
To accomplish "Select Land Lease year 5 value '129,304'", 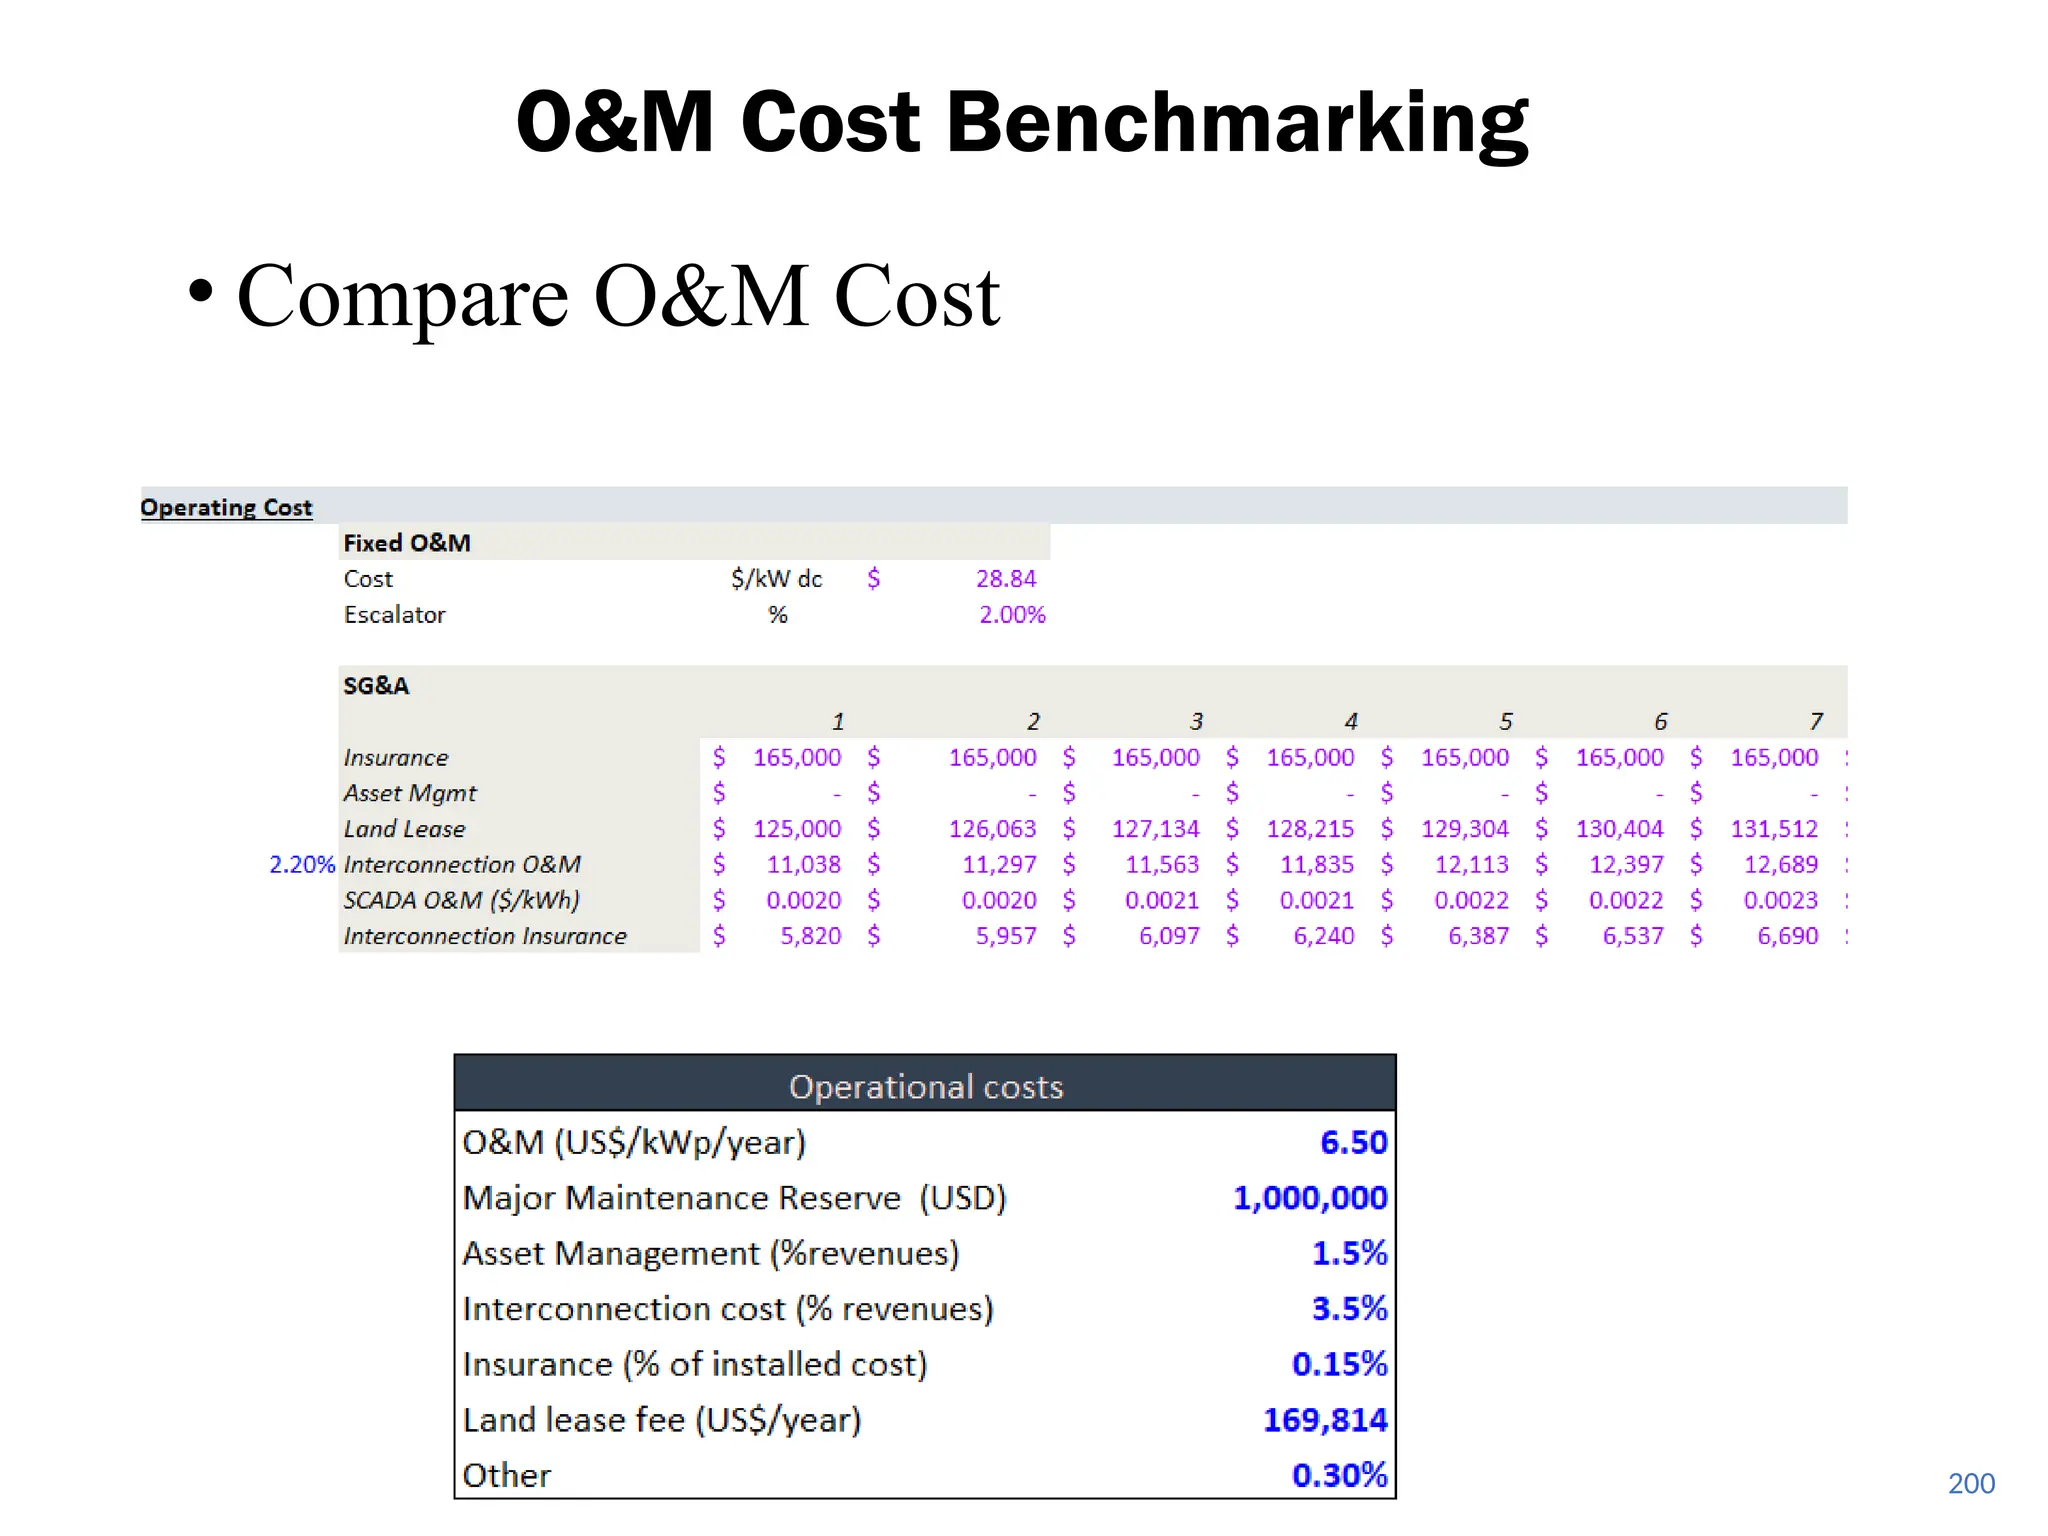I will [x=1465, y=829].
